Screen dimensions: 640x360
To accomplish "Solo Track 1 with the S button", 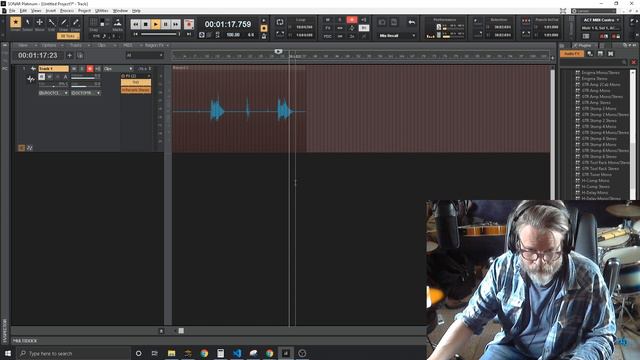I will click(82, 69).
